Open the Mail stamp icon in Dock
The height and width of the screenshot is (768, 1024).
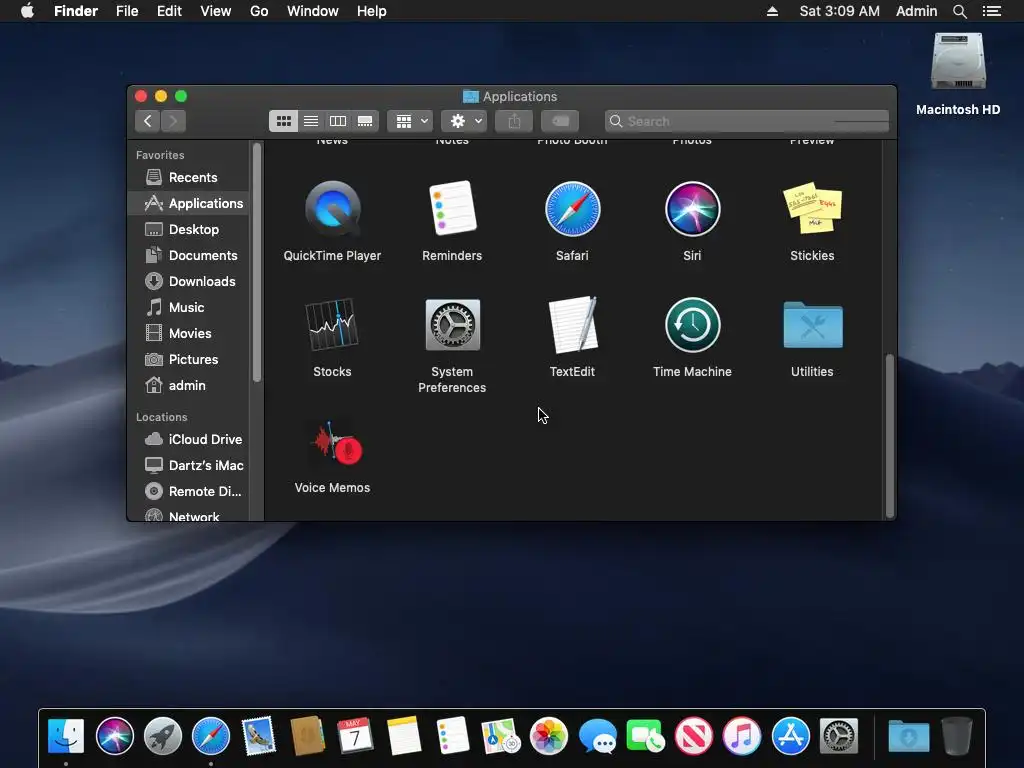[259, 736]
